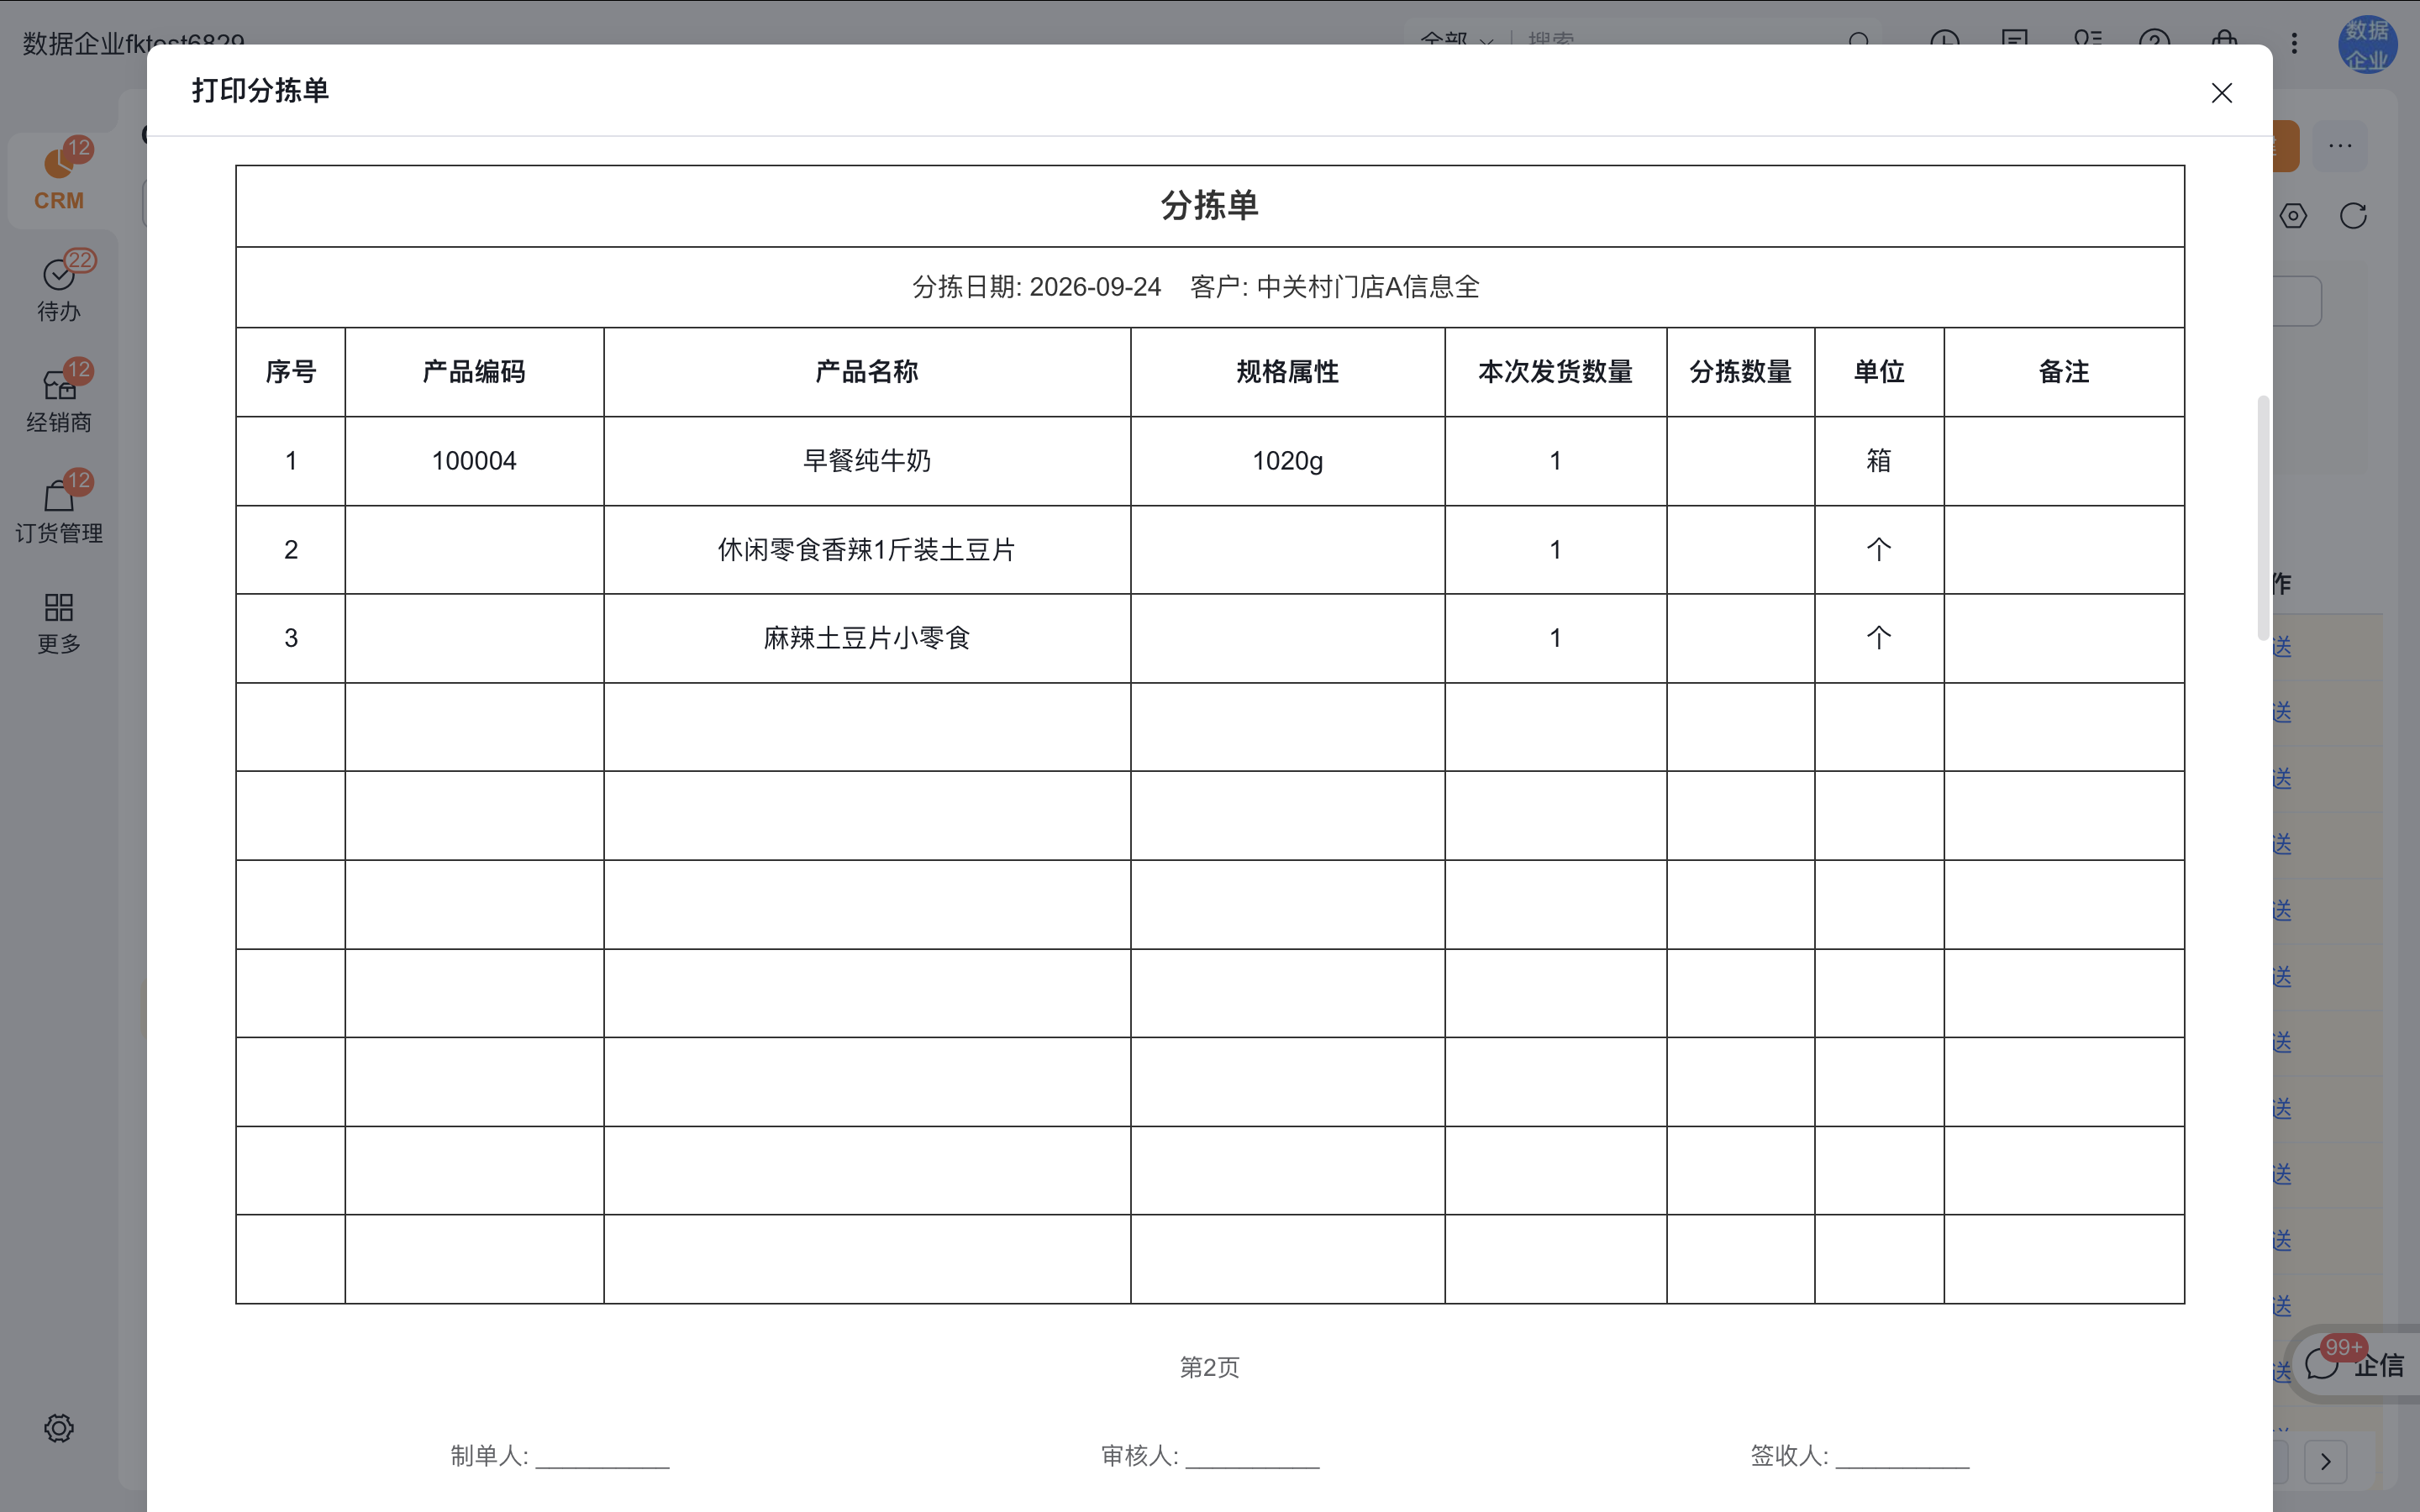Screen dimensions: 2420x1512
Task: Go to next page arrow
Action: click(2326, 1461)
